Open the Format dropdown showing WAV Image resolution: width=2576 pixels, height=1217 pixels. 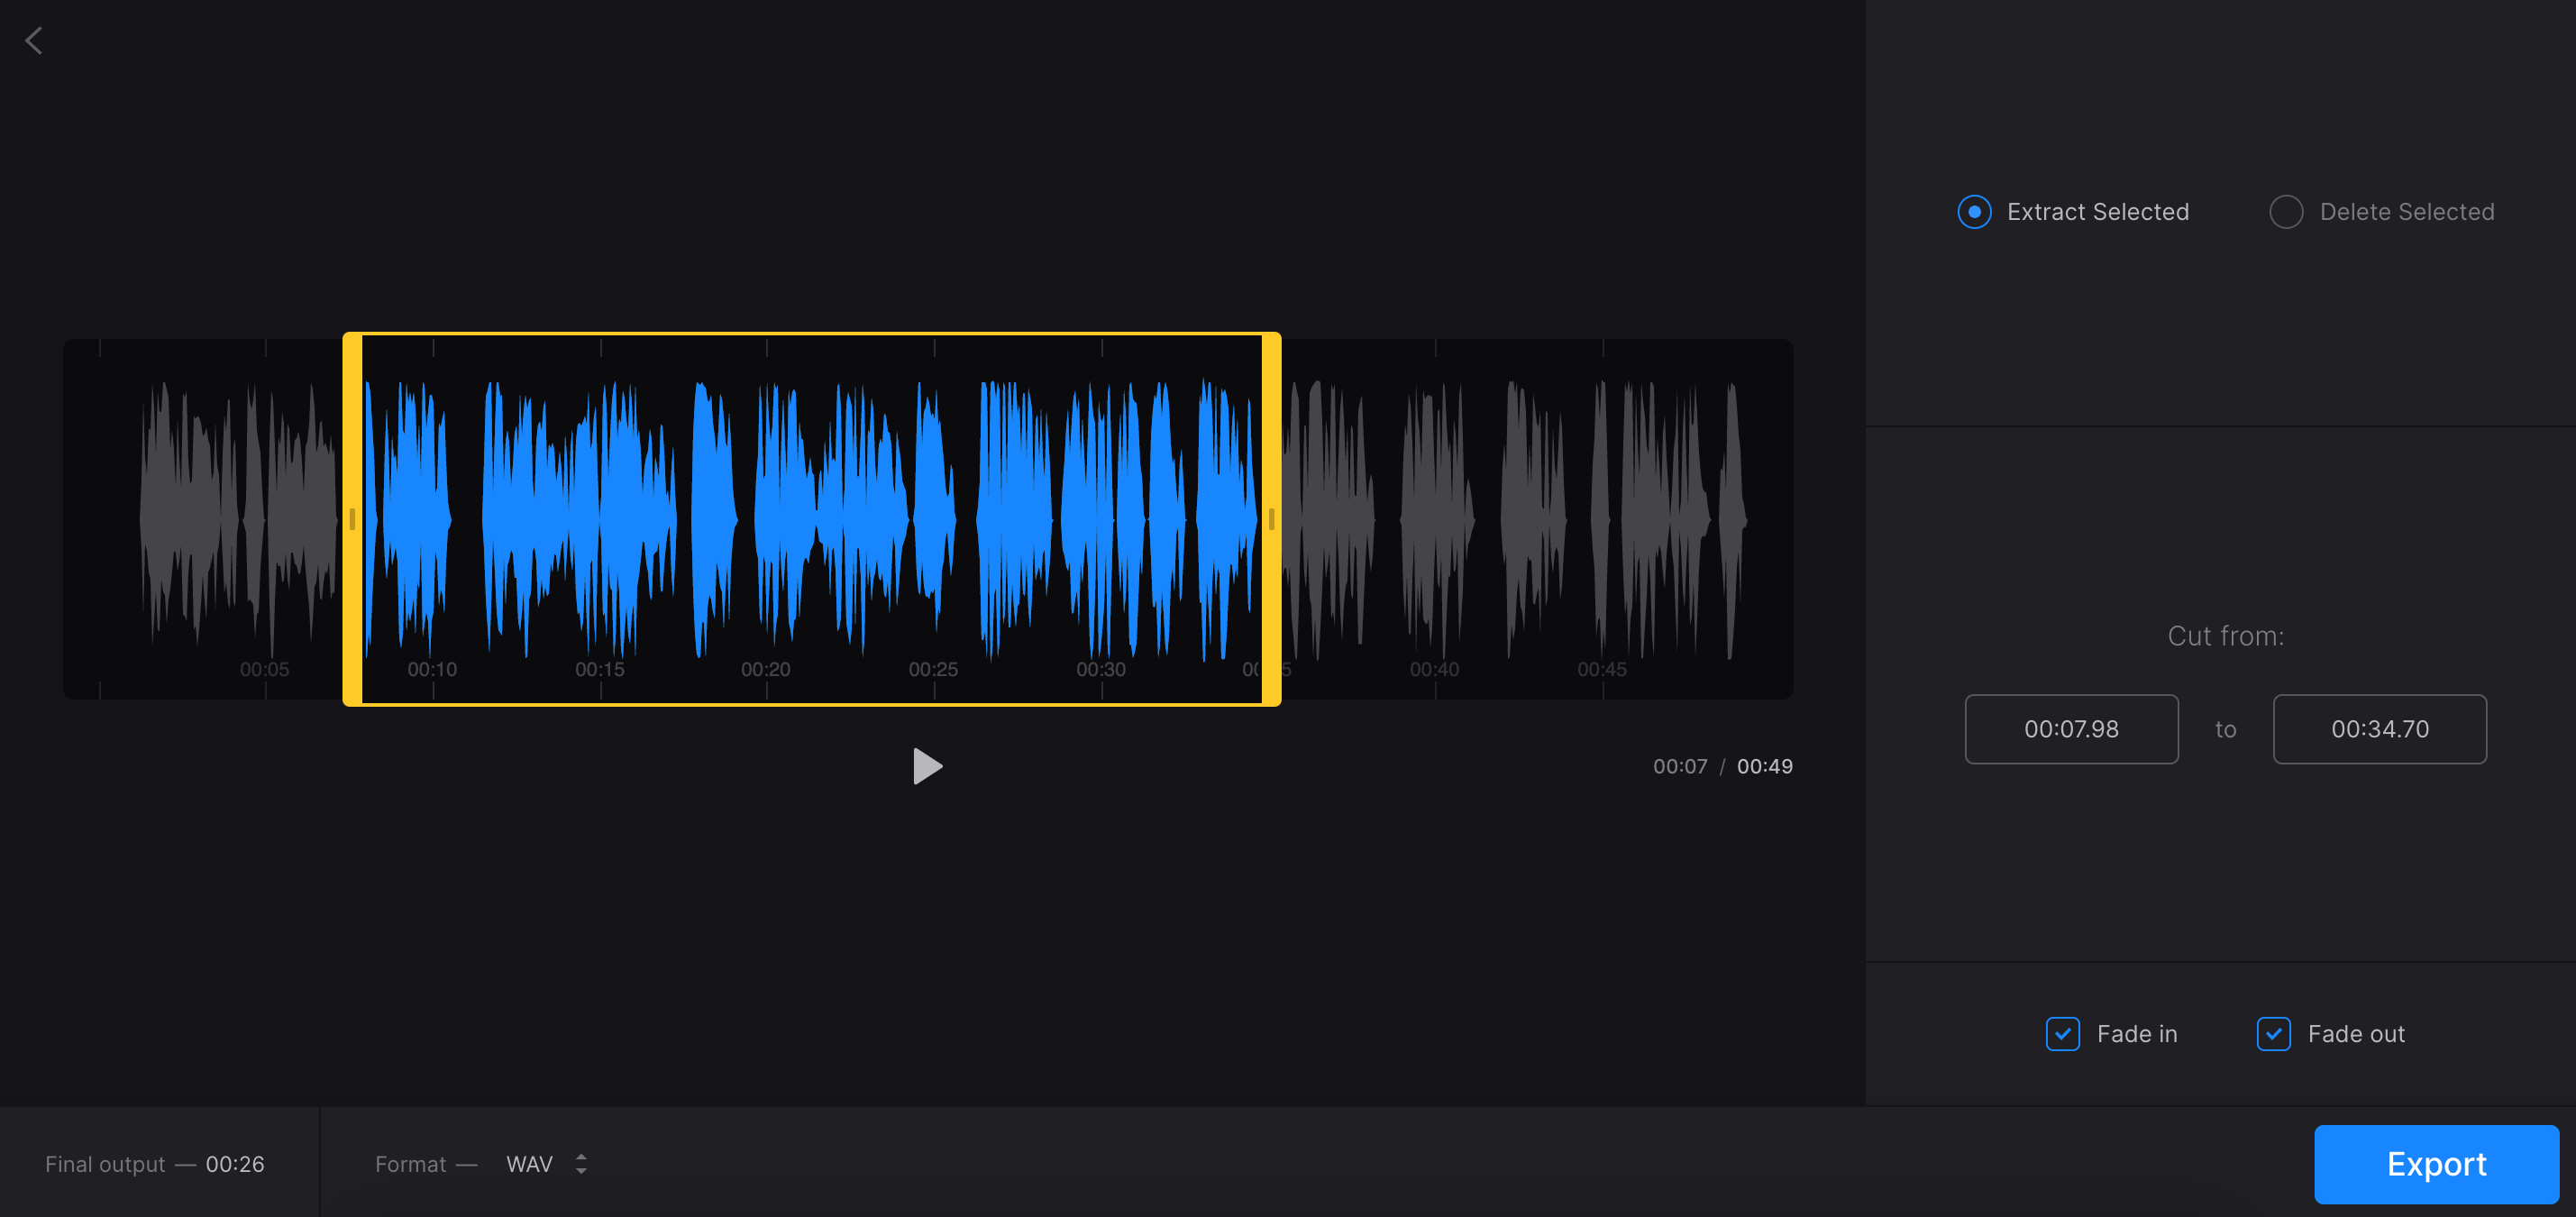pos(530,1164)
